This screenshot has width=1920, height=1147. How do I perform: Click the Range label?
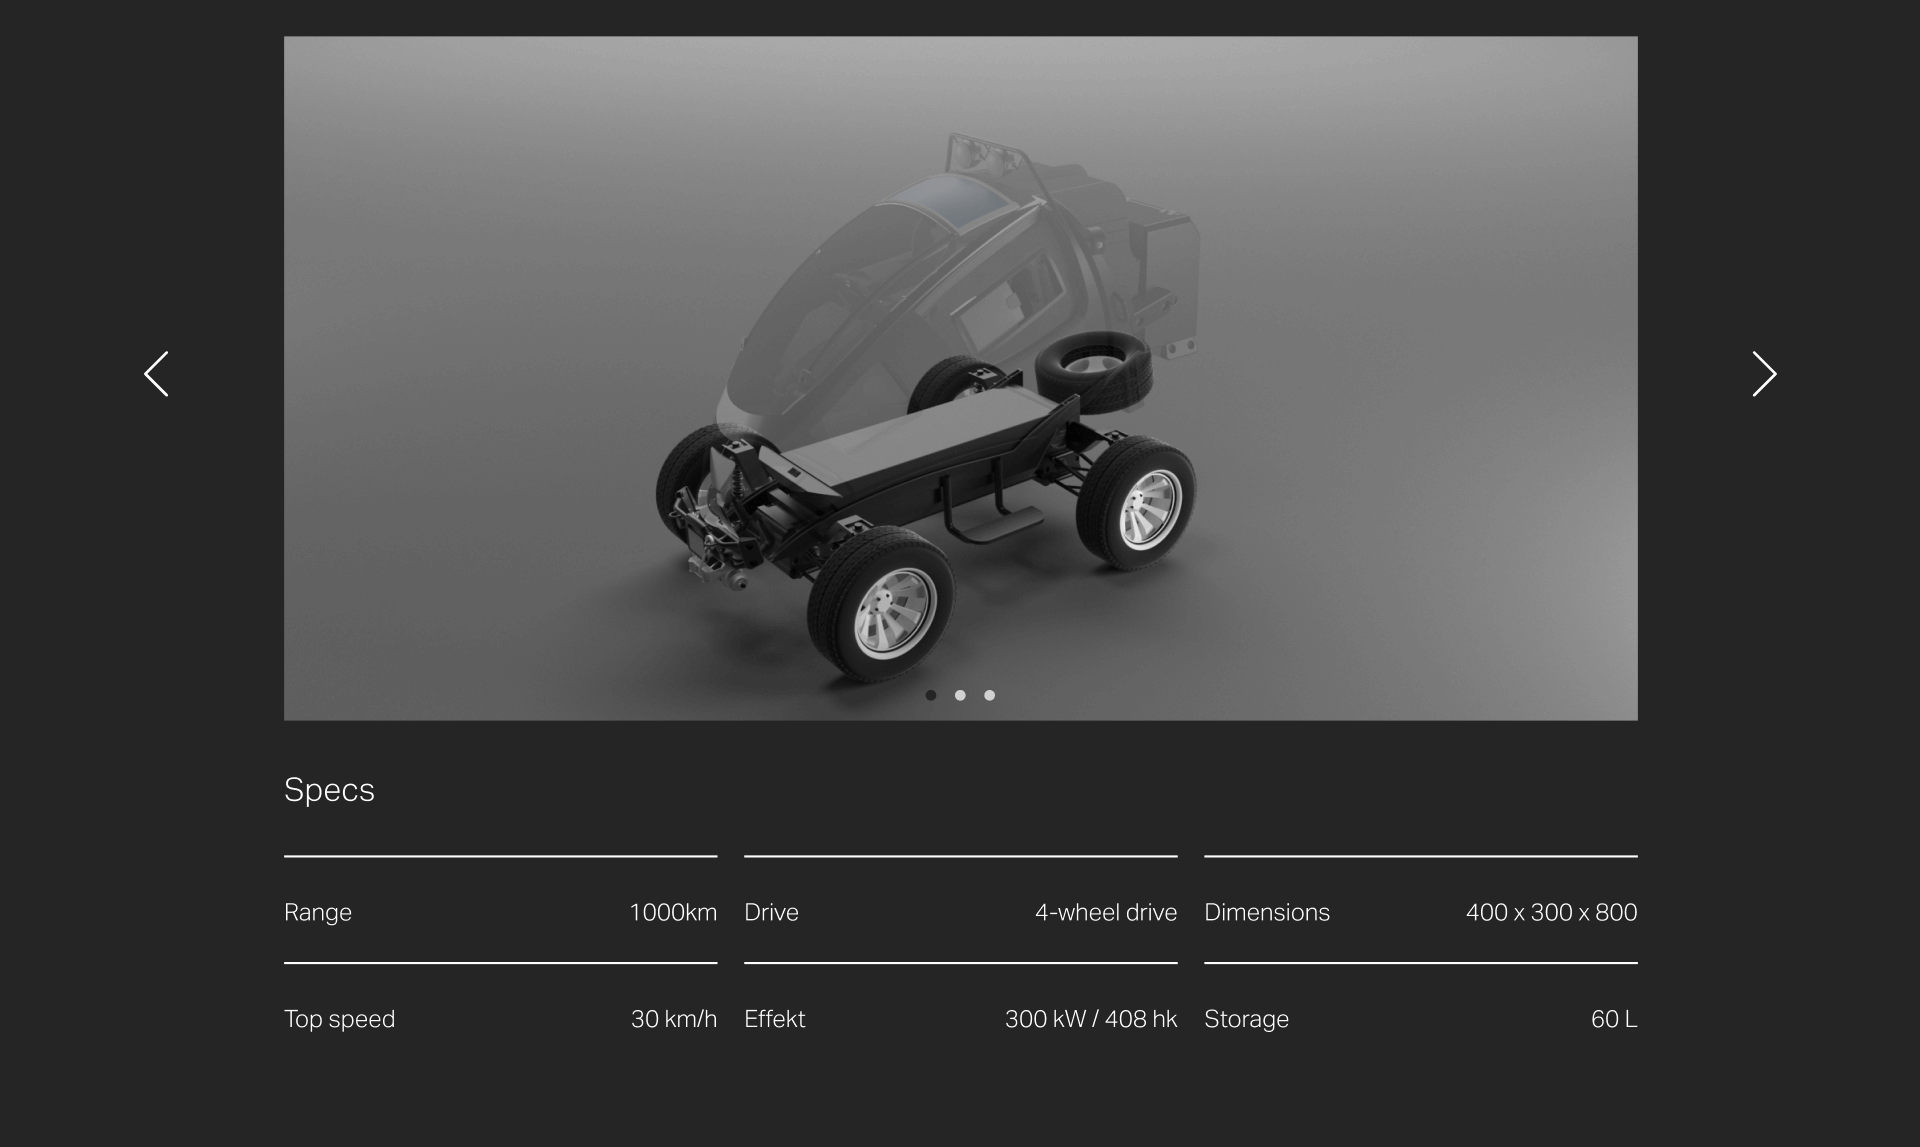click(x=318, y=912)
